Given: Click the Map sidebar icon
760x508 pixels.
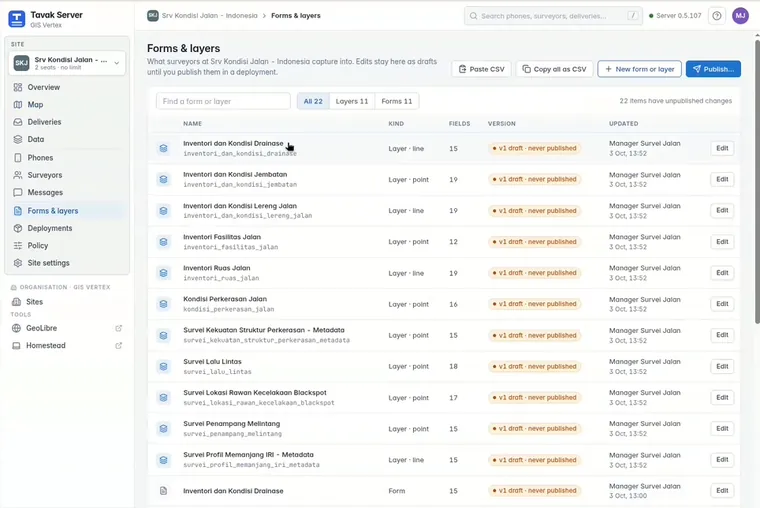Looking at the screenshot, I should click(18, 105).
